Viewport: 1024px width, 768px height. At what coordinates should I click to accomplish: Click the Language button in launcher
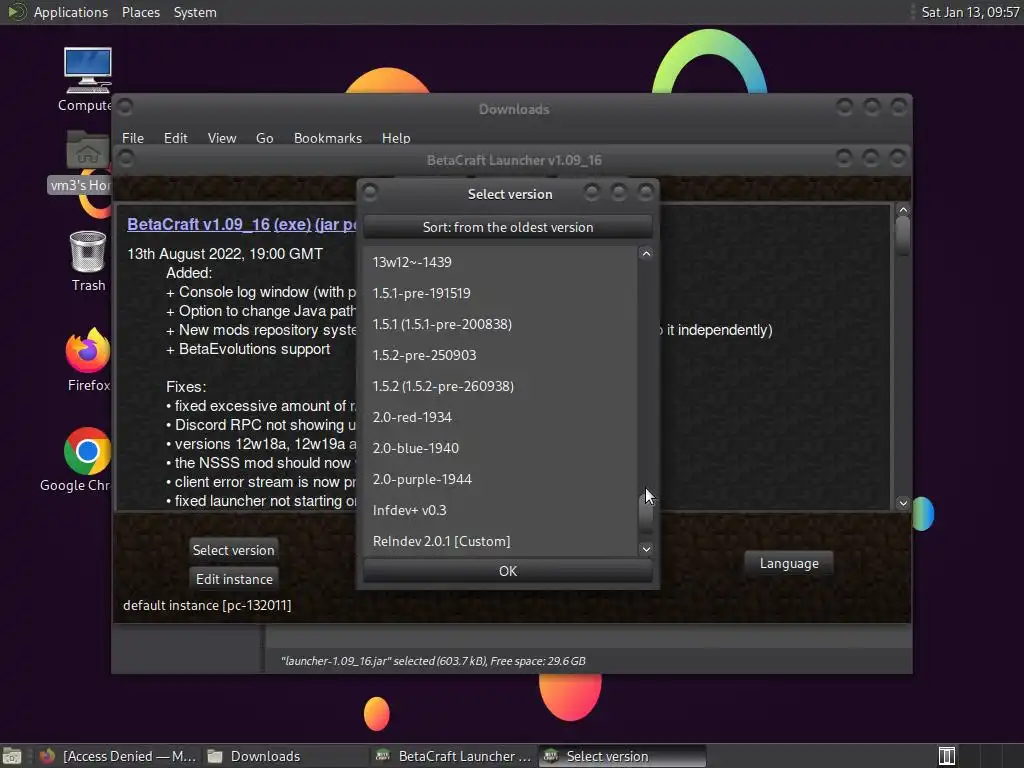click(789, 563)
